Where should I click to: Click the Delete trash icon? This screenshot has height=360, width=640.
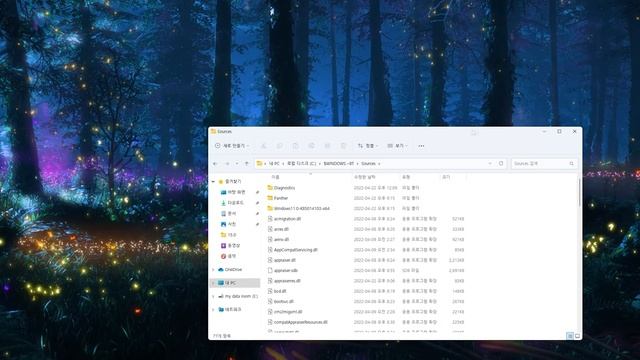343,146
